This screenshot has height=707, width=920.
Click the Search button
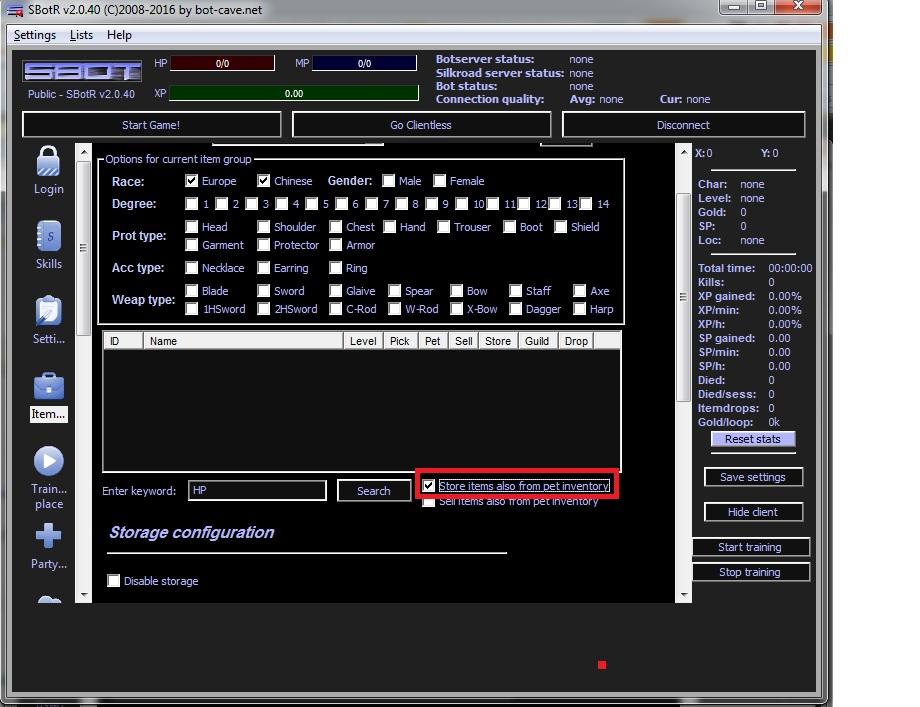(374, 491)
